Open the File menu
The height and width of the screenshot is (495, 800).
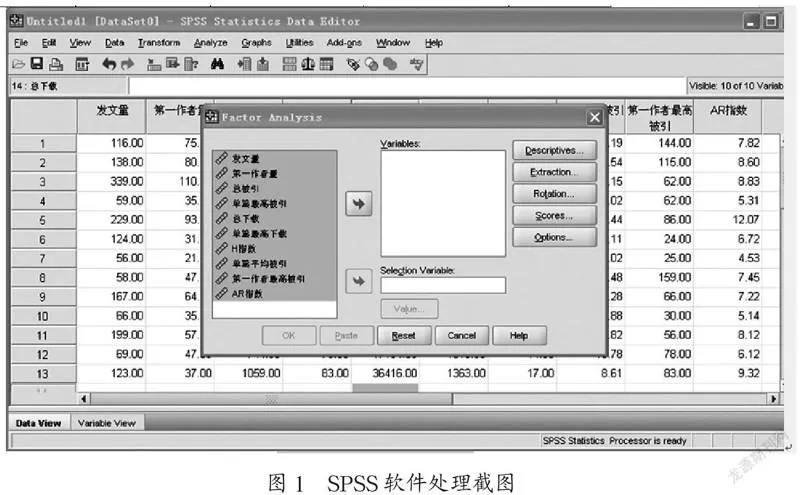(x=21, y=43)
